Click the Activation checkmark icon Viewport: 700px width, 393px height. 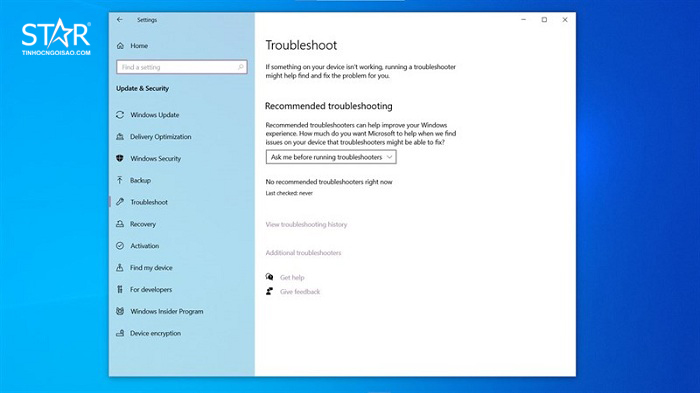coord(120,246)
